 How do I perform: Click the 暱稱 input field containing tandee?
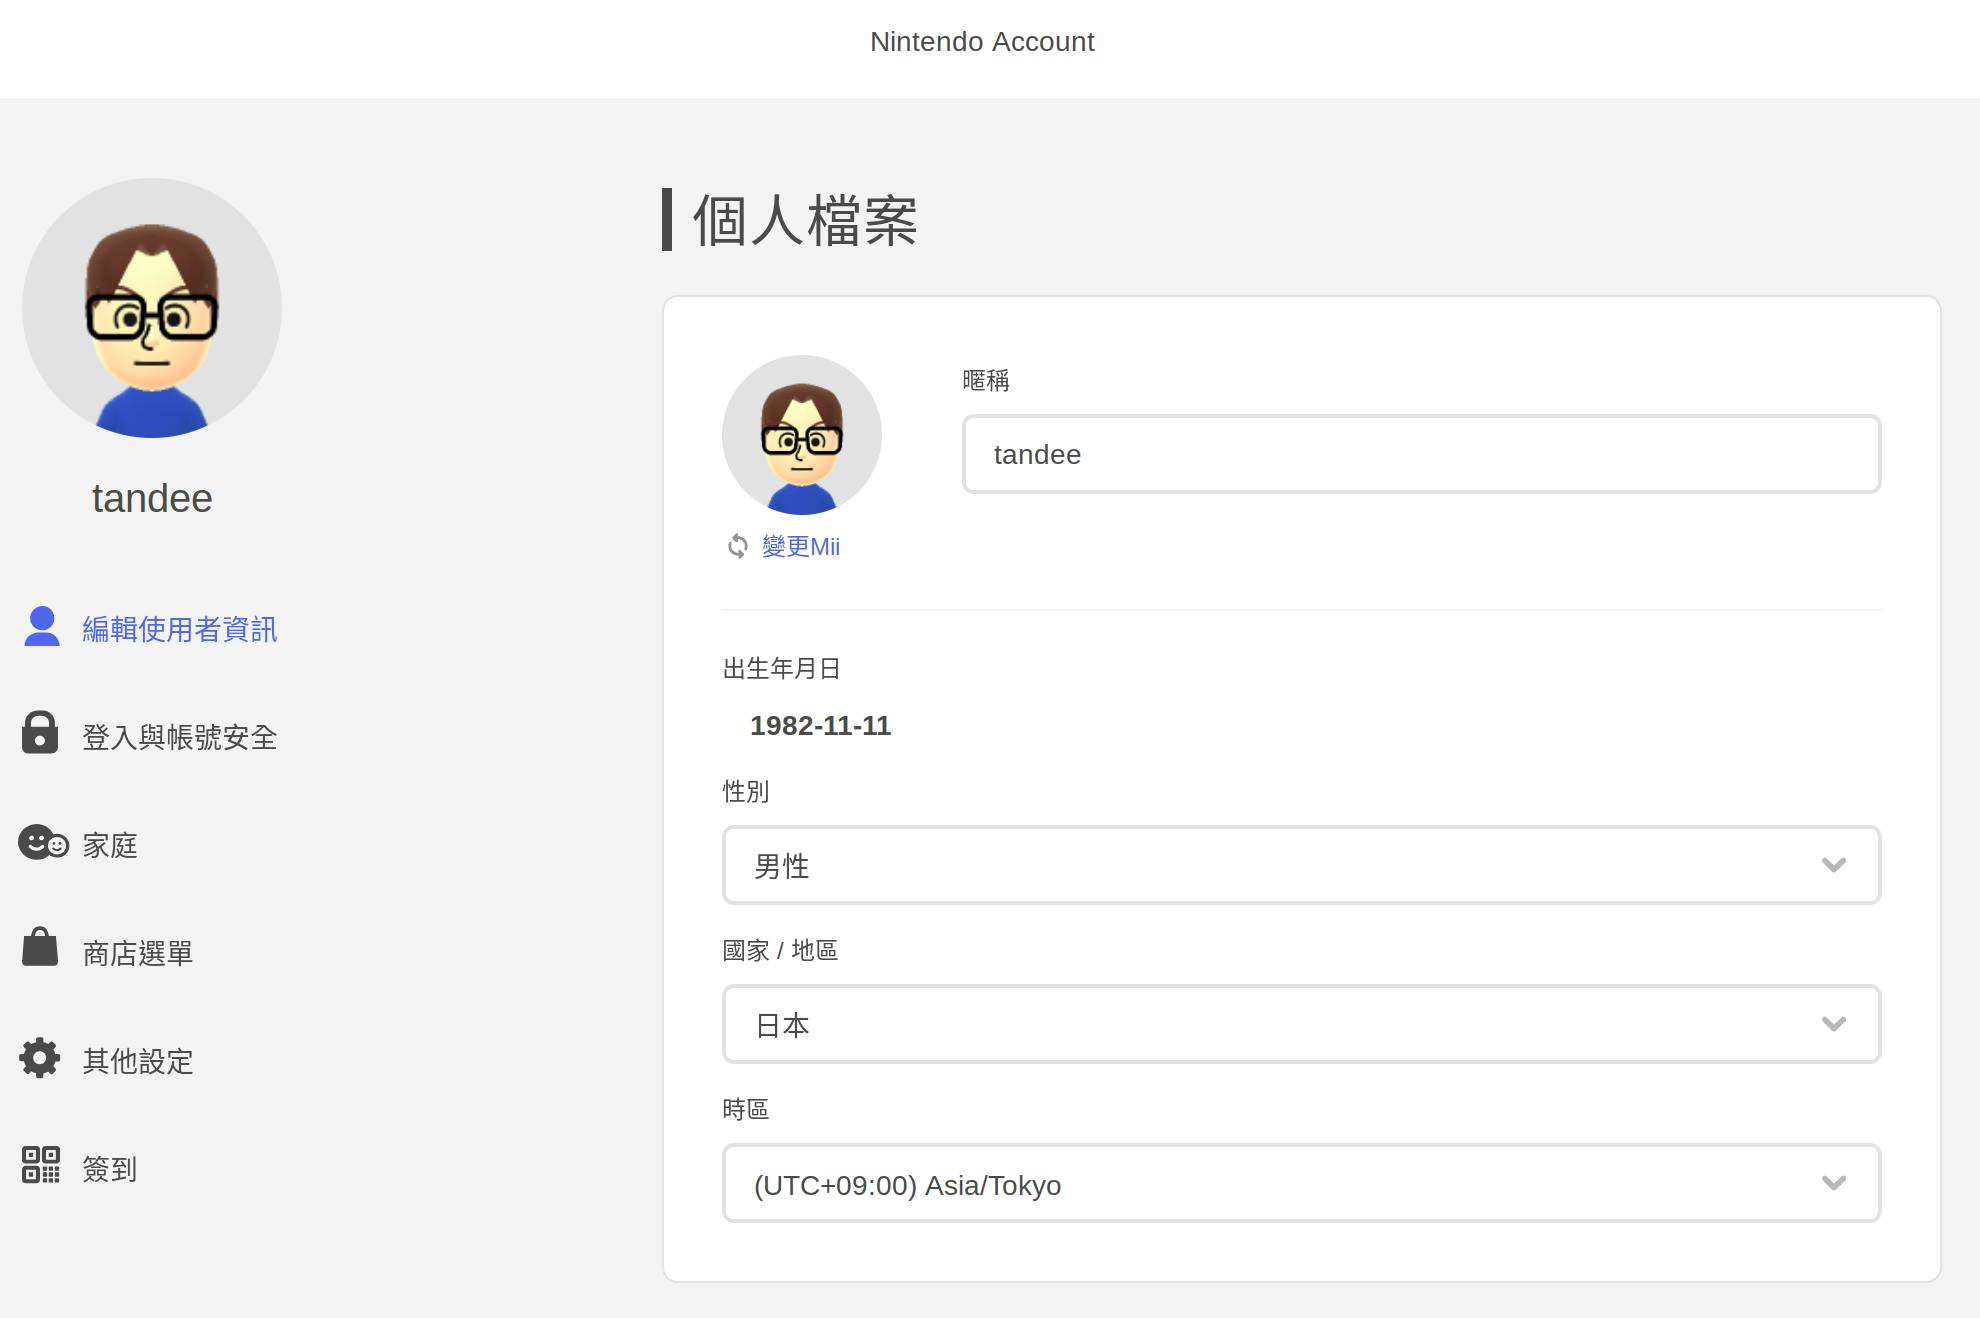[x=1421, y=454]
